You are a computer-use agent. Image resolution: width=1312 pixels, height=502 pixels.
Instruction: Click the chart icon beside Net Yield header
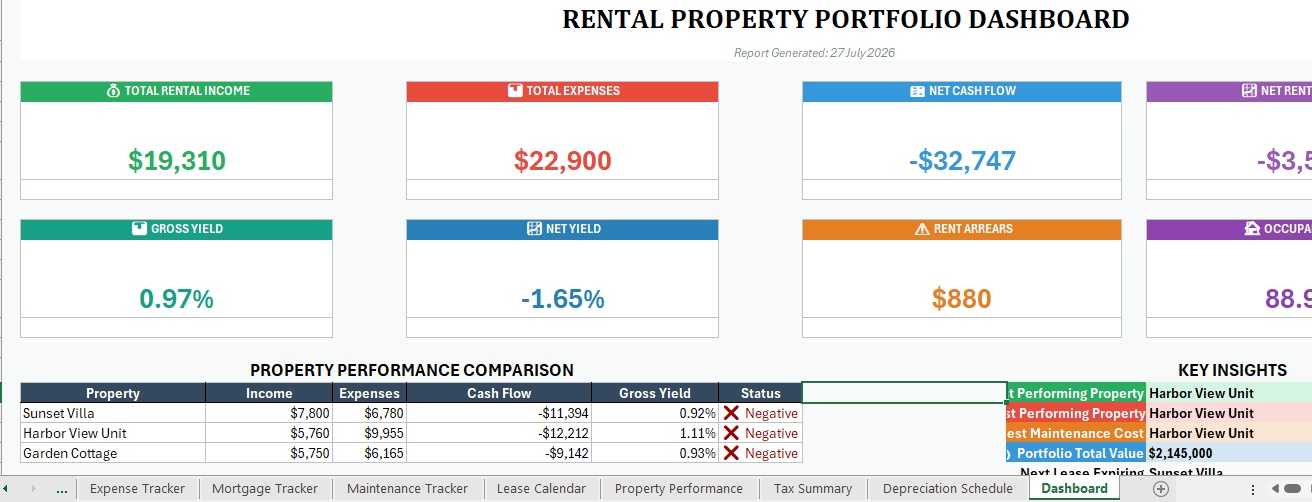point(534,229)
